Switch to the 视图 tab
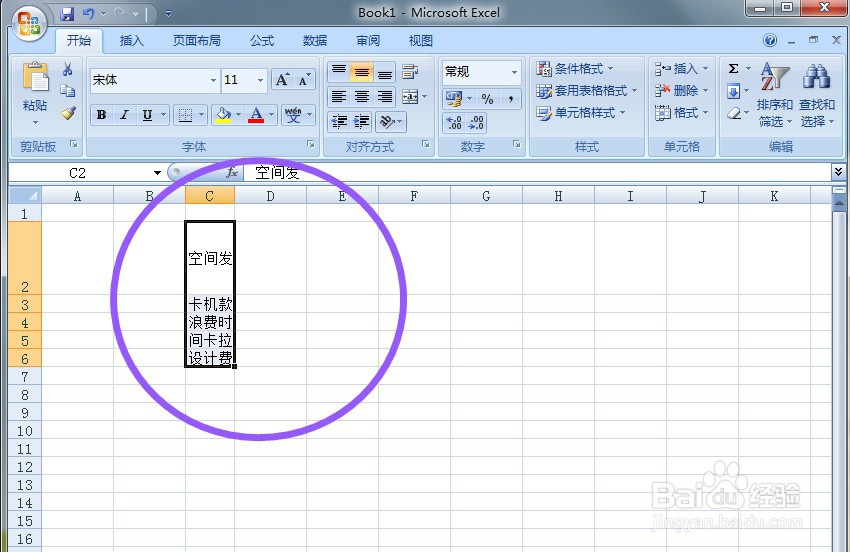 click(x=420, y=41)
